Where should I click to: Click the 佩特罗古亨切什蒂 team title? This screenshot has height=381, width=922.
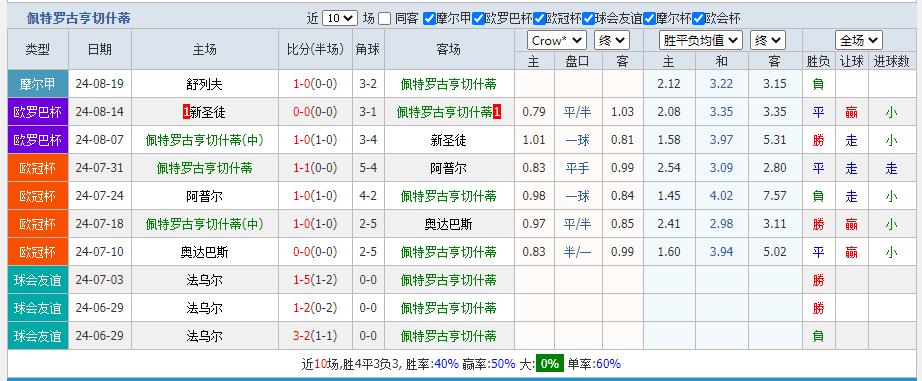(78, 18)
